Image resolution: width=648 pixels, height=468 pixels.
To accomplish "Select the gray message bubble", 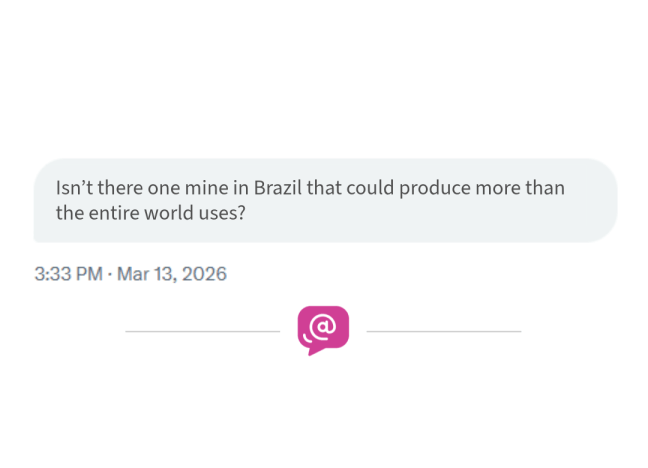I will pos(325,200).
